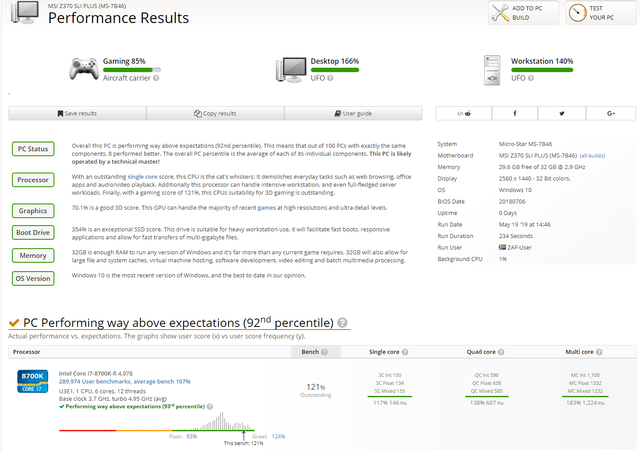The image size is (640, 453).
Task: Click the Bench column header
Action: (x=316, y=352)
